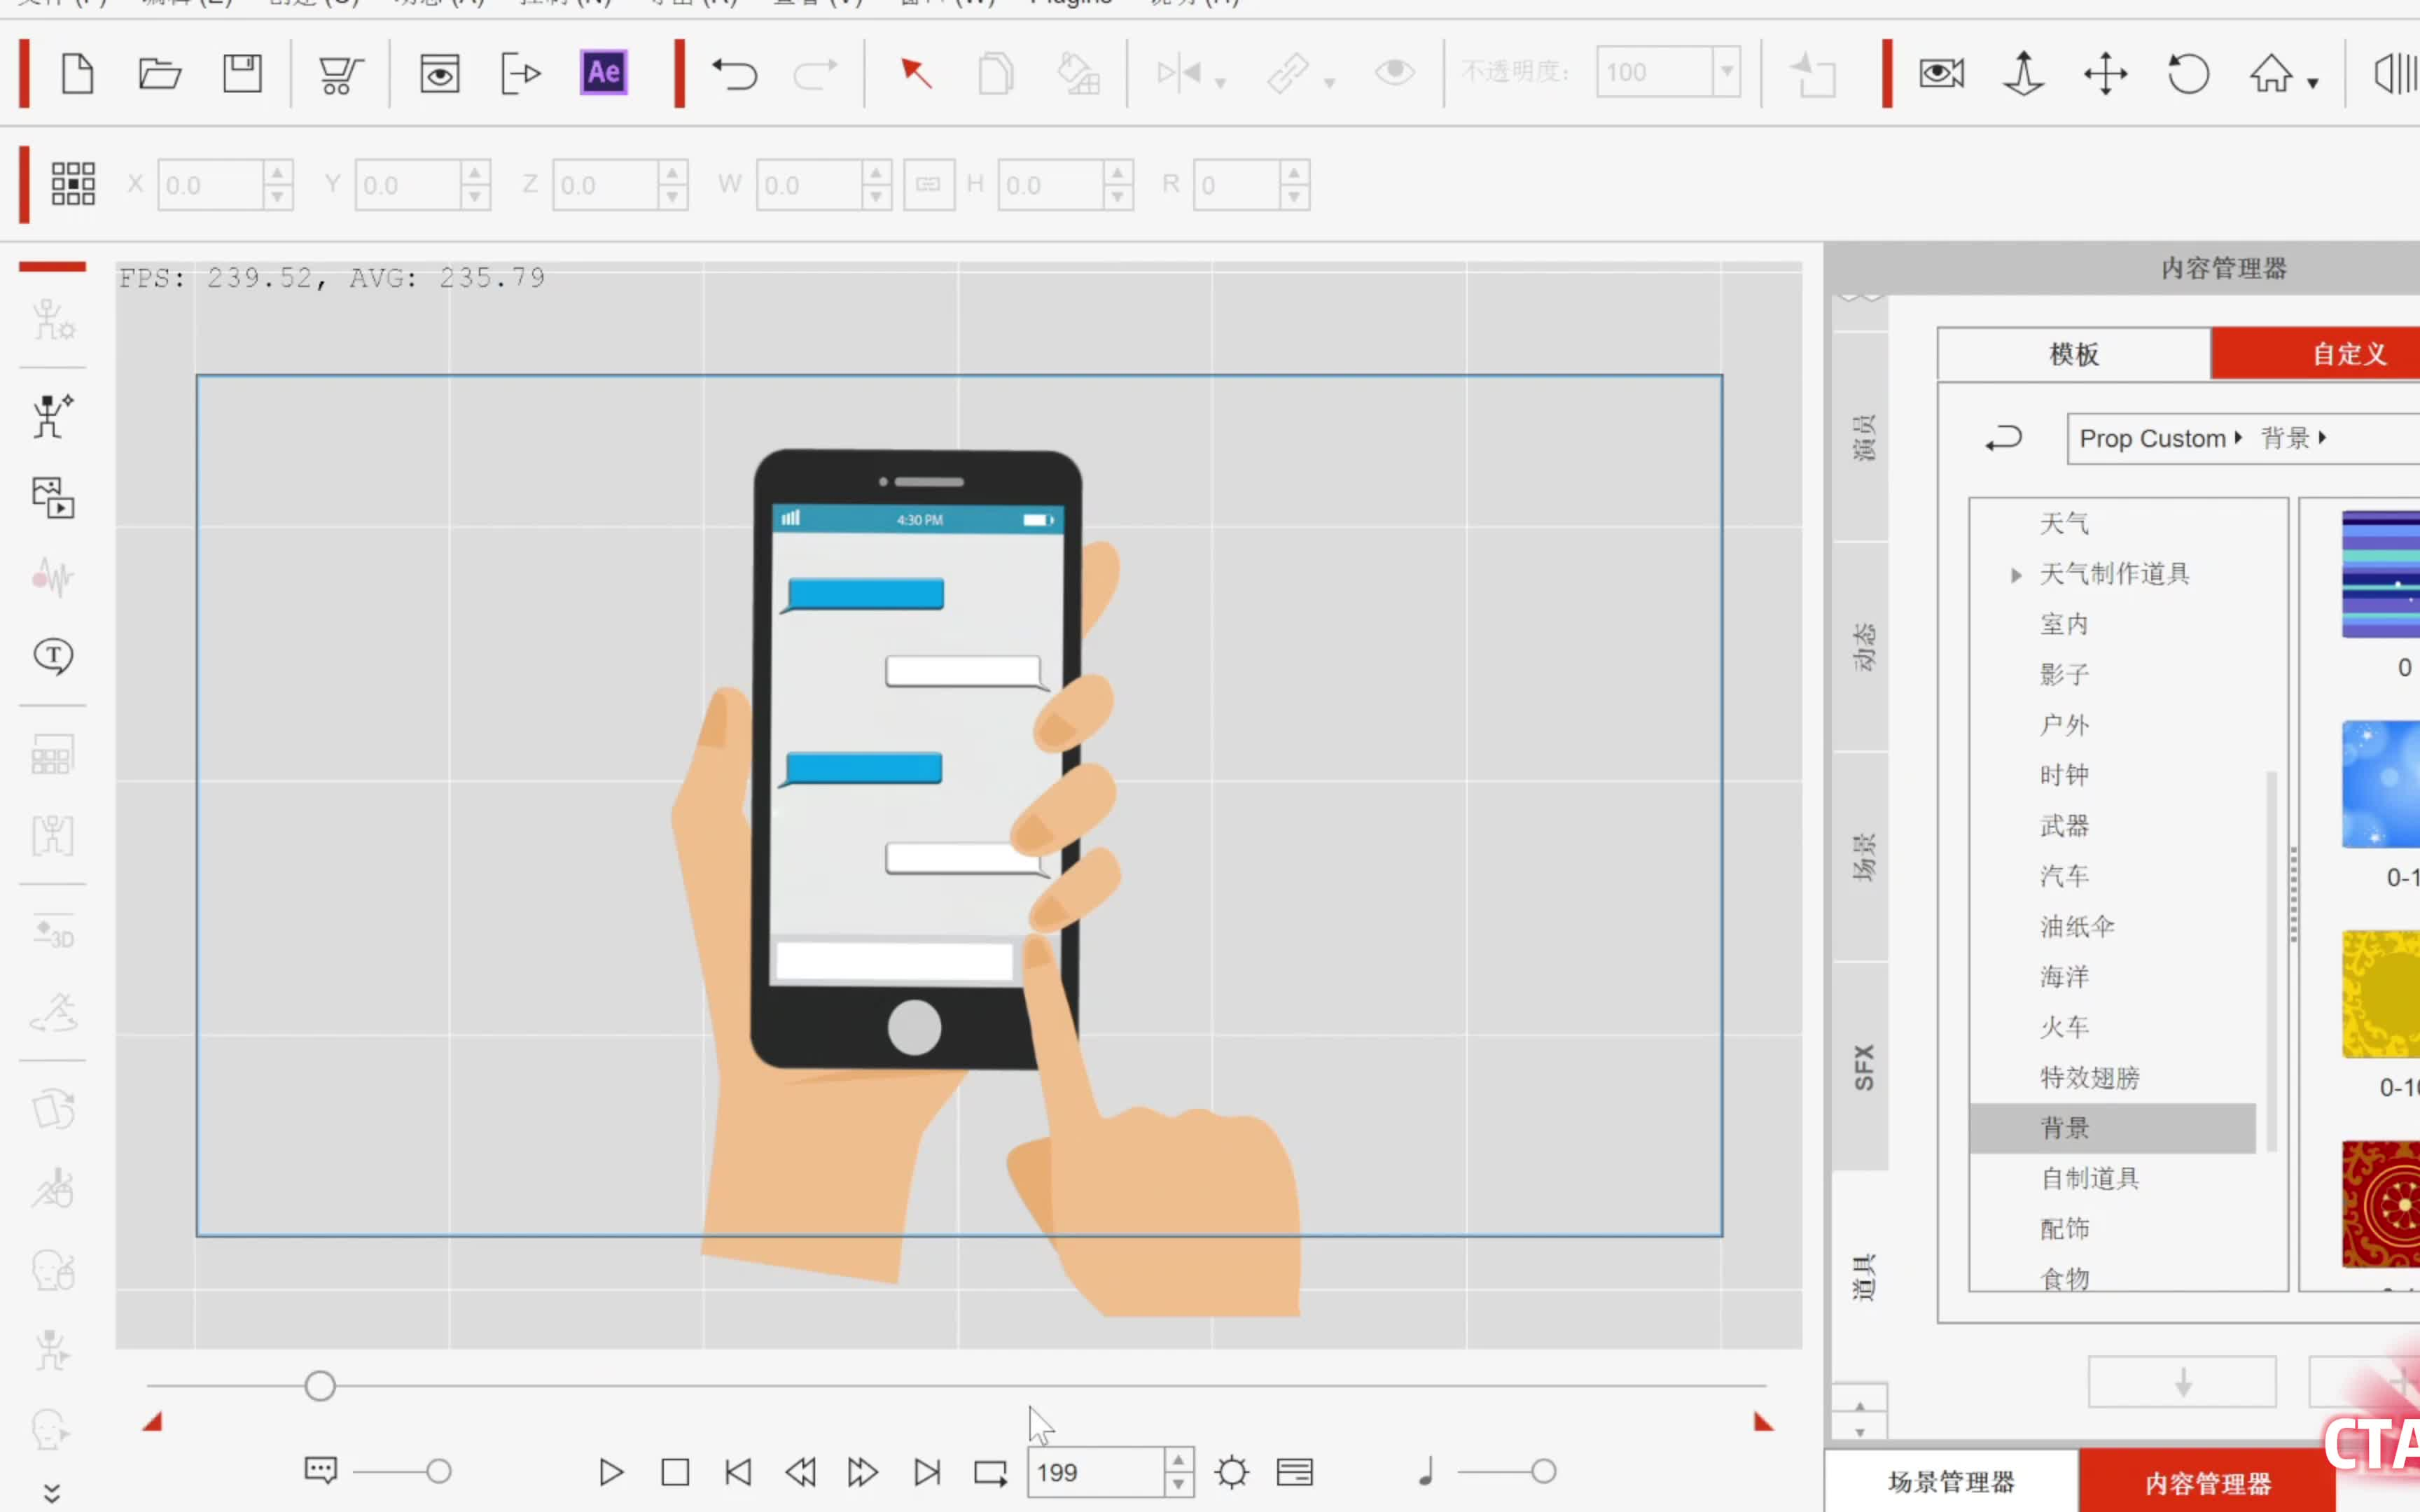Click the home view icon

pos(2270,74)
